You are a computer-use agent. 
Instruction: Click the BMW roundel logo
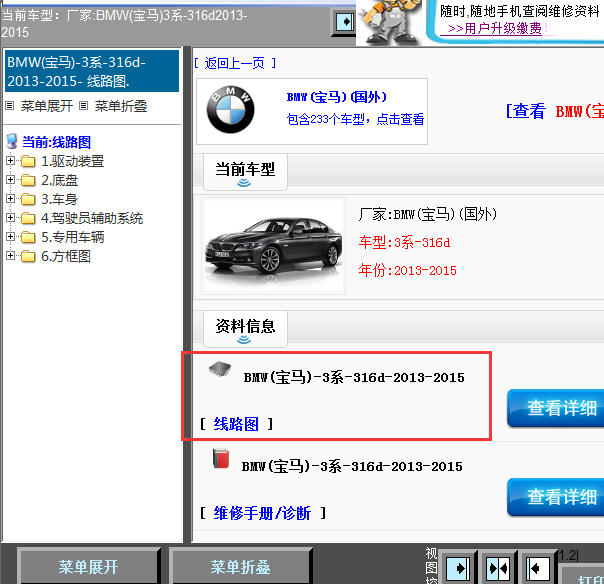point(230,109)
